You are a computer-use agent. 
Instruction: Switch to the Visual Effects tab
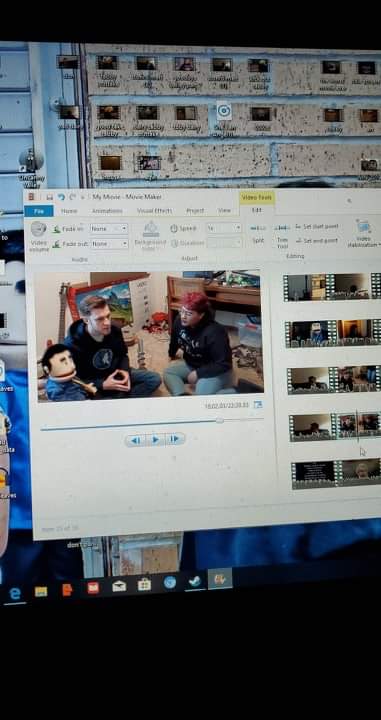pyautogui.click(x=154, y=211)
